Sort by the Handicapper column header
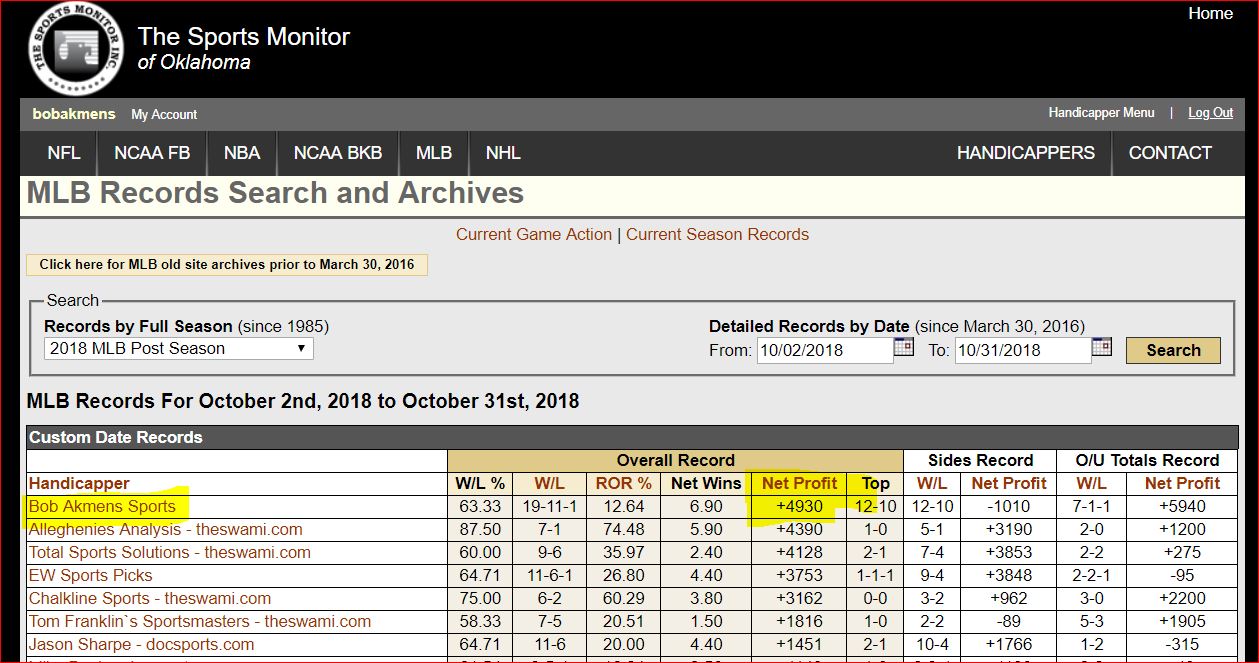 tap(80, 483)
